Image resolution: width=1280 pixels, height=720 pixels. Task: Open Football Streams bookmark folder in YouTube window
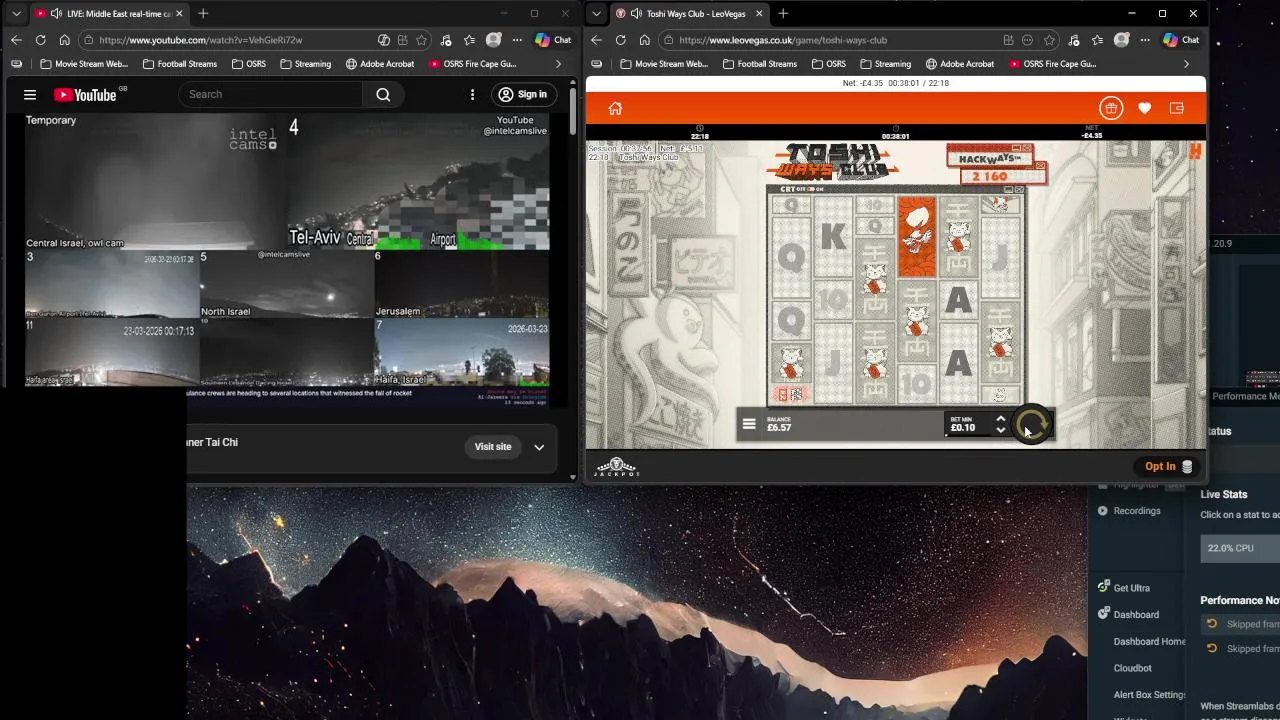179,64
